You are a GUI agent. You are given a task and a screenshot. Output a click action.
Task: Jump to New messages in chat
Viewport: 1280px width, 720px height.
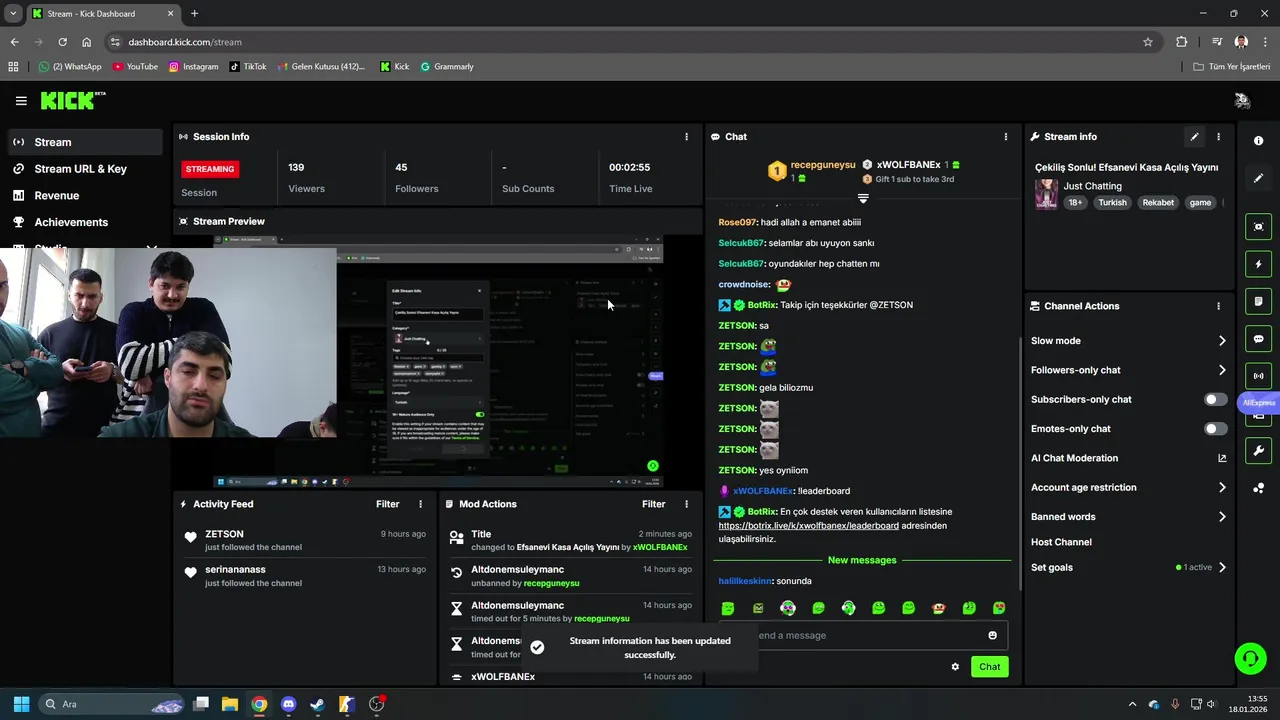point(862,560)
